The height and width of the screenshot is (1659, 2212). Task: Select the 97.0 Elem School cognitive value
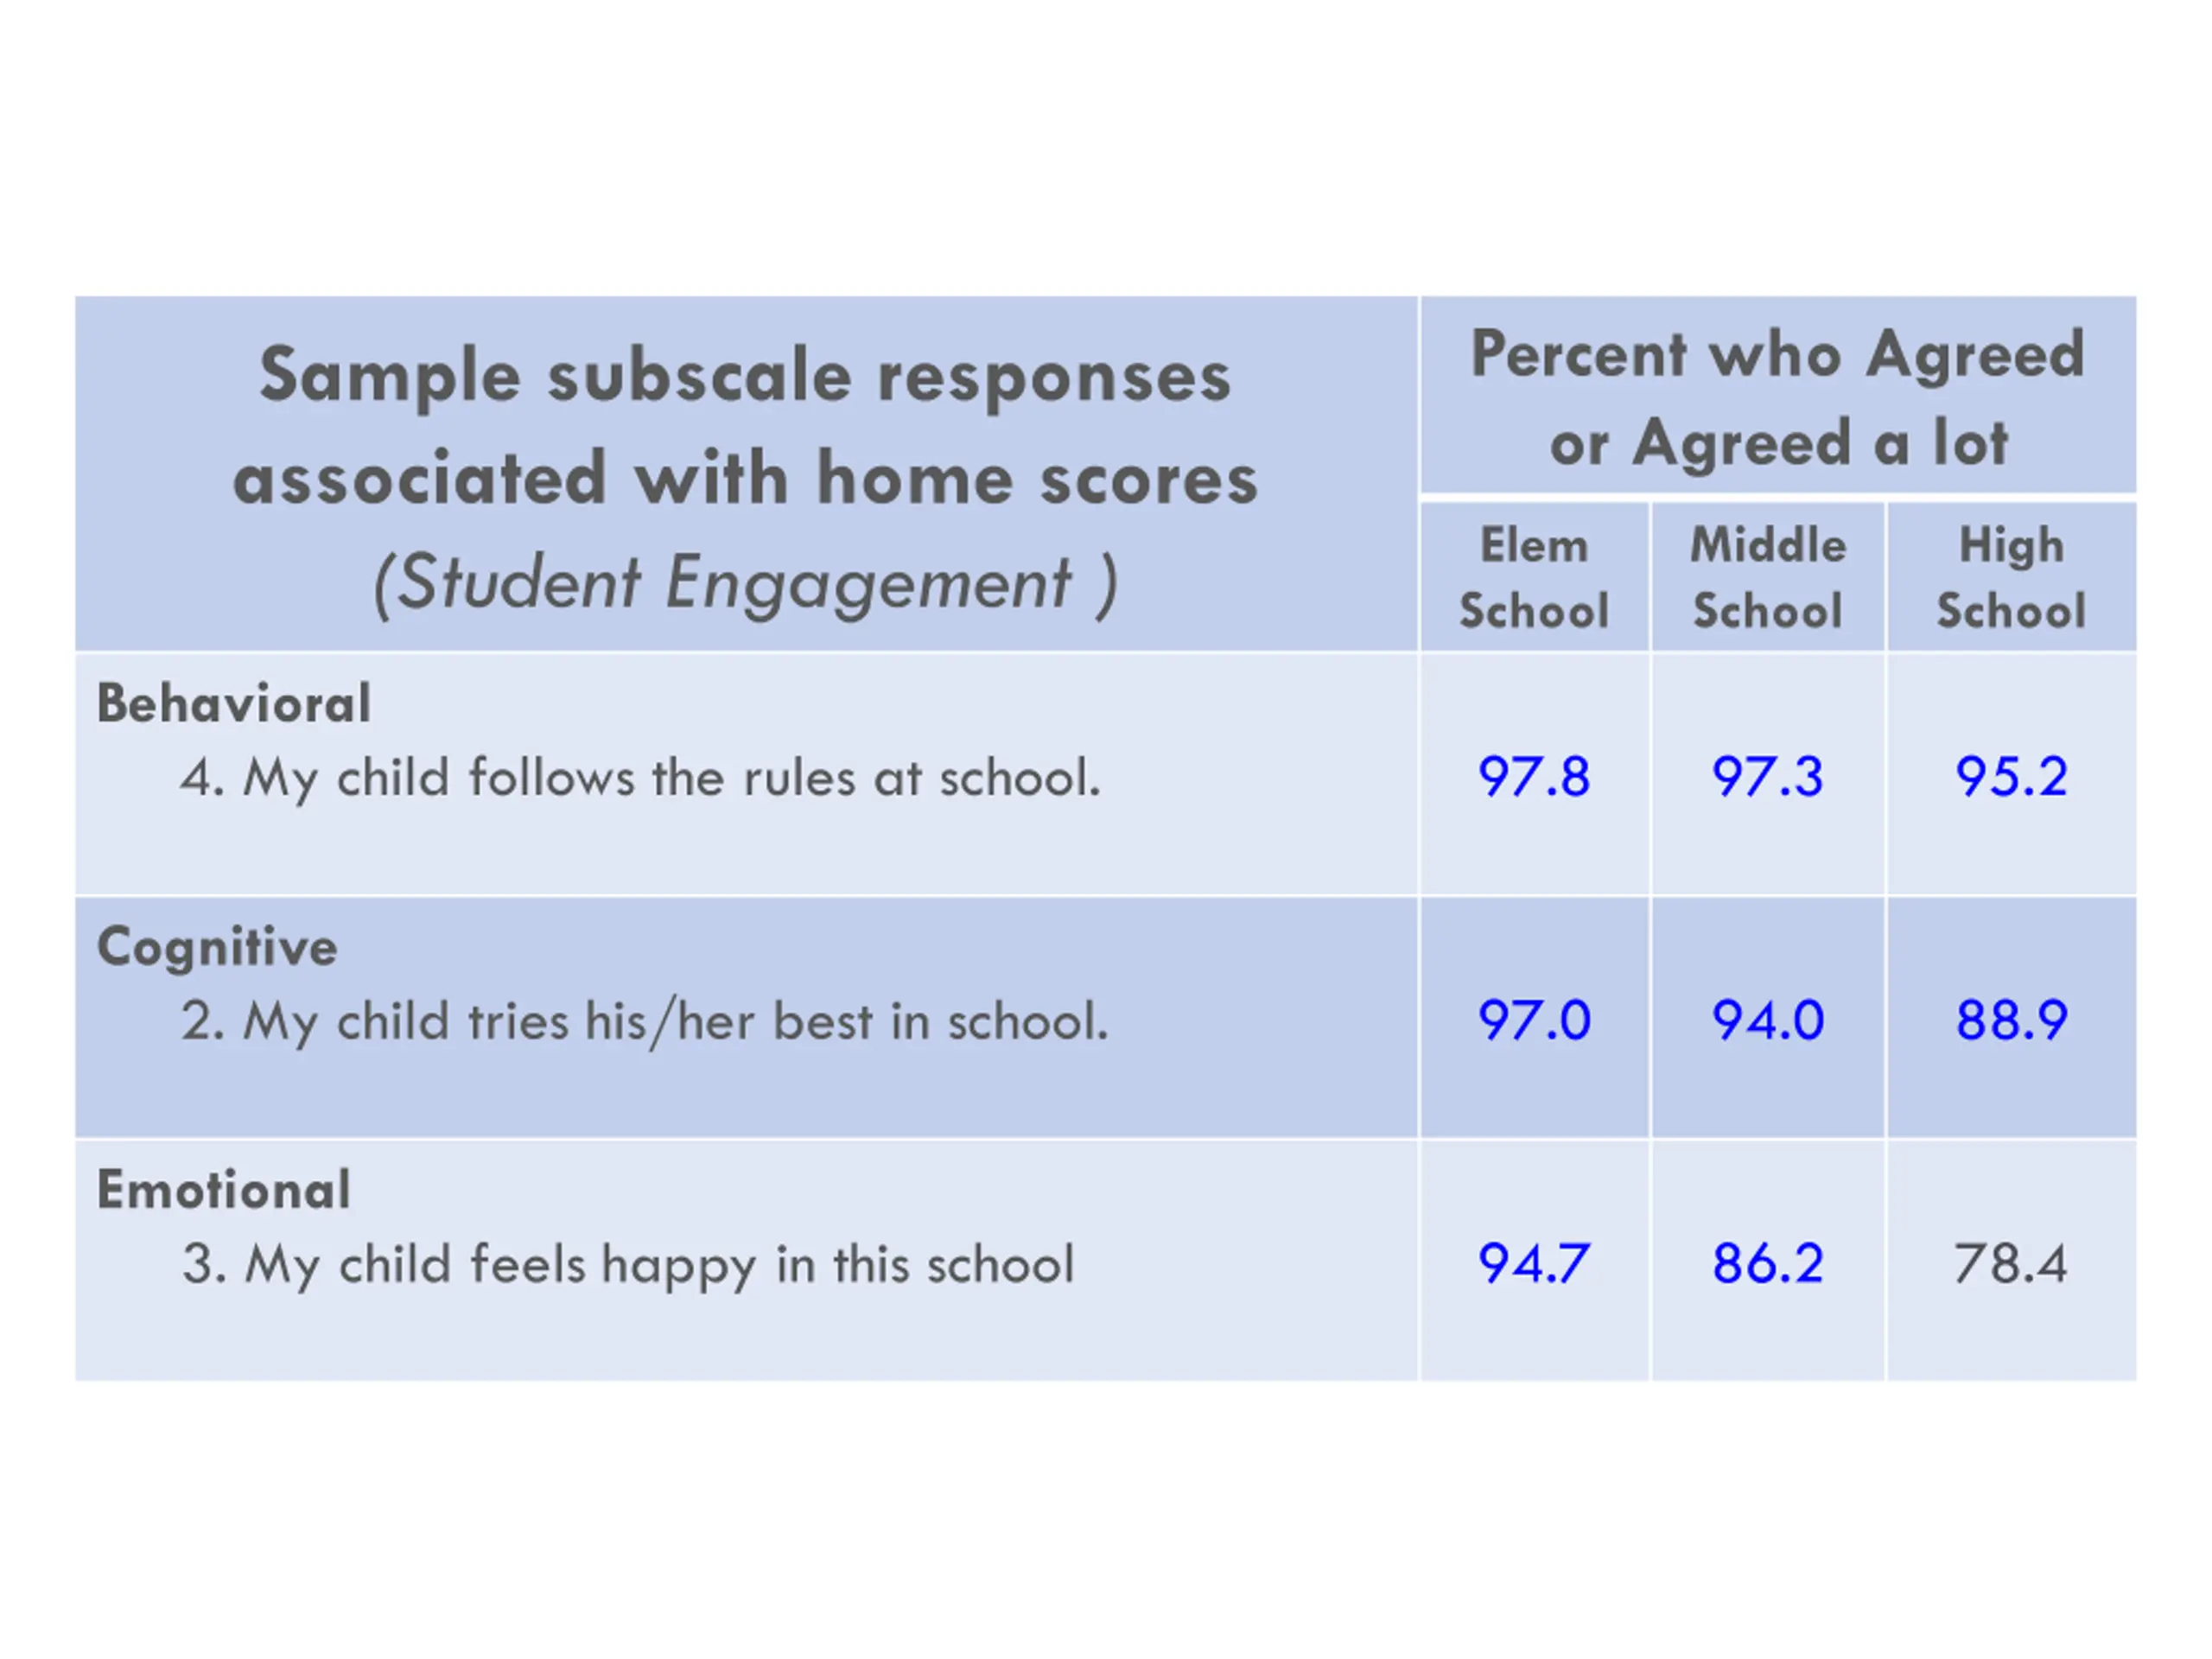coord(1533,1020)
